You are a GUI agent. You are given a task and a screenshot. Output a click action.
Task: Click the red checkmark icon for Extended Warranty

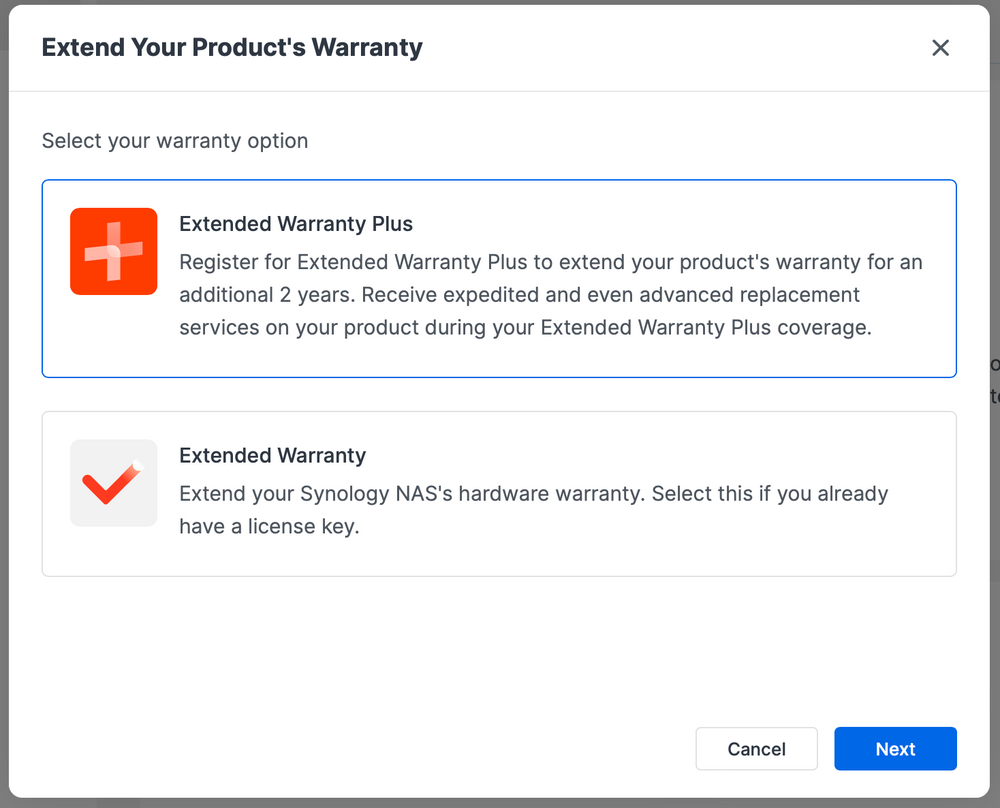click(x=113, y=482)
